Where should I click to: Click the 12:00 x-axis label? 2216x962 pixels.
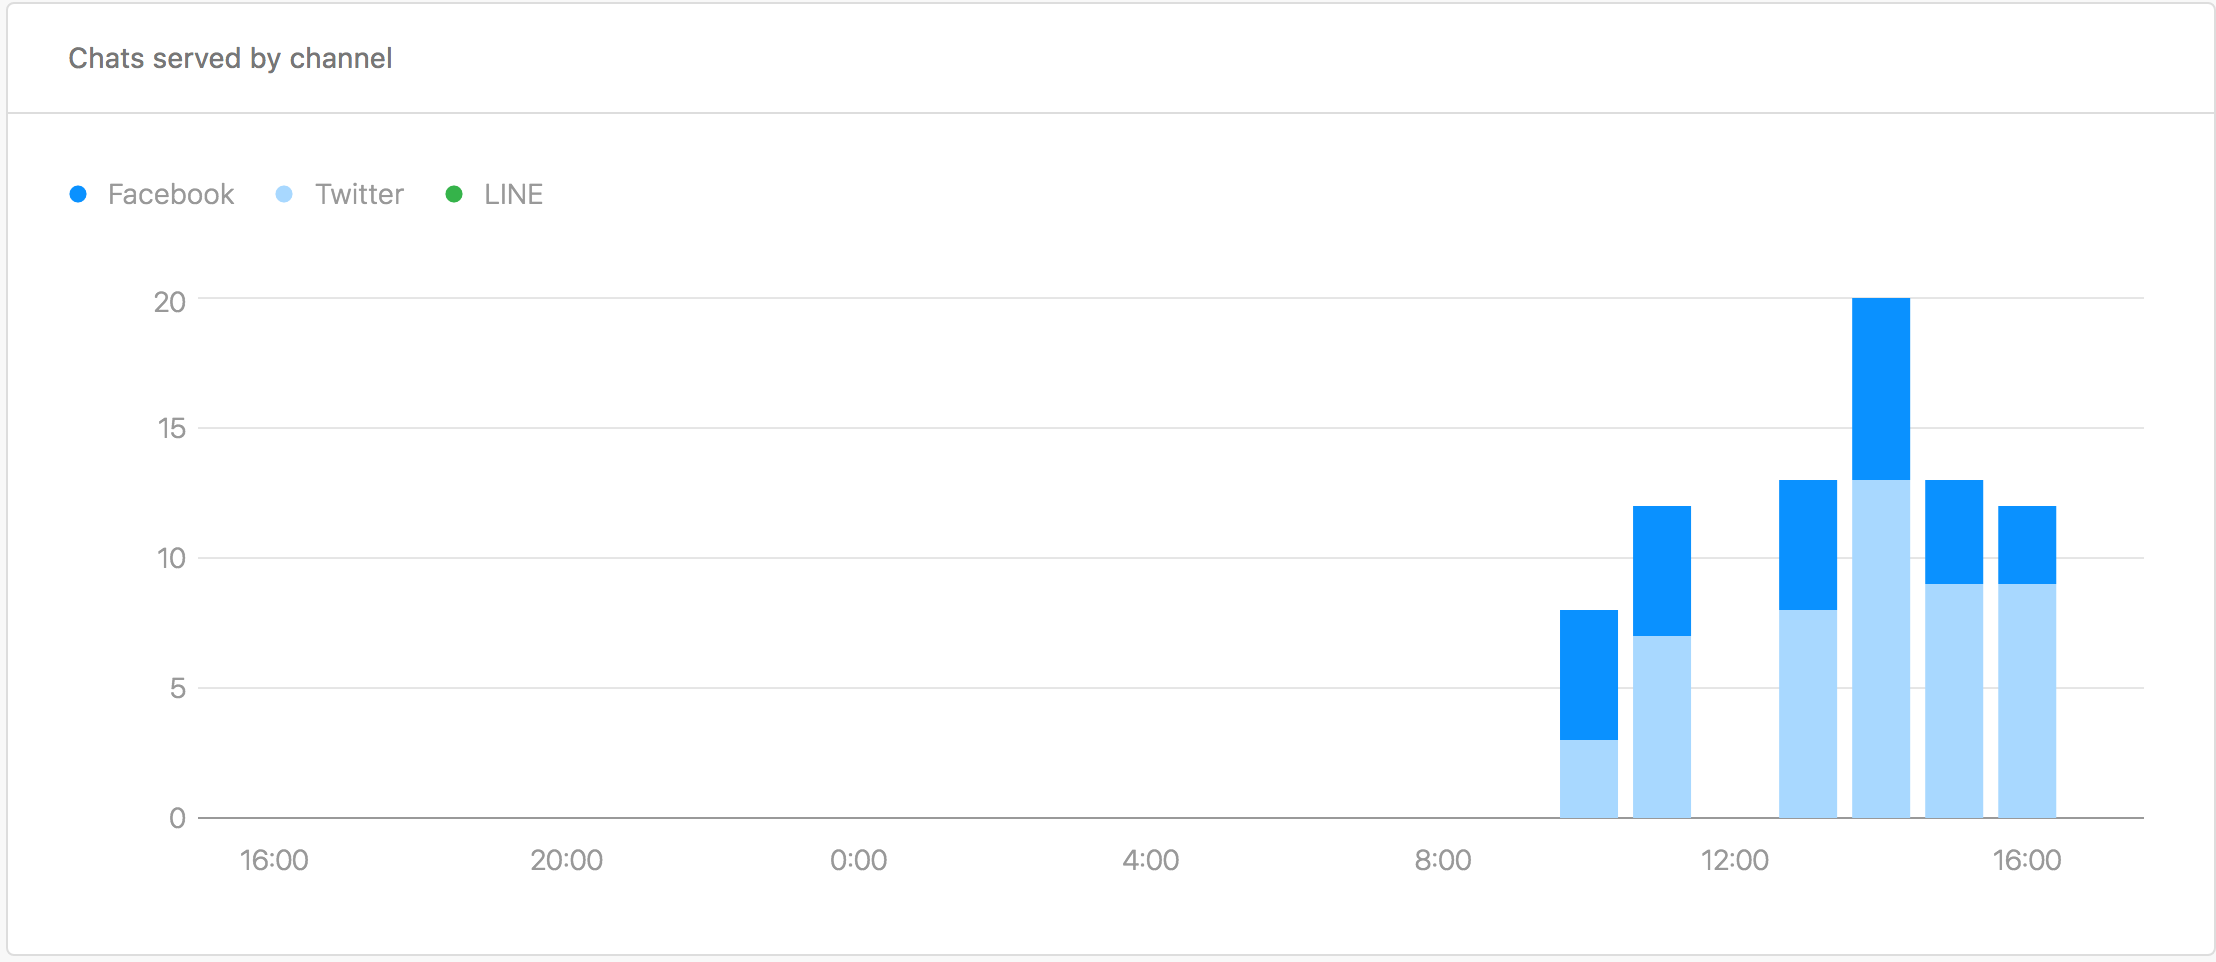1735,860
